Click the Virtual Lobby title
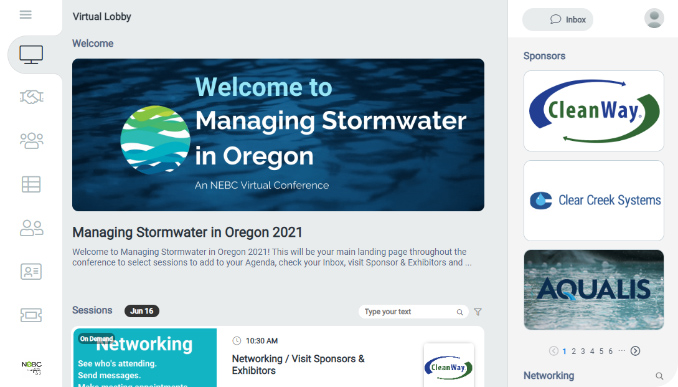The image size is (678, 387). pyautogui.click(x=102, y=16)
